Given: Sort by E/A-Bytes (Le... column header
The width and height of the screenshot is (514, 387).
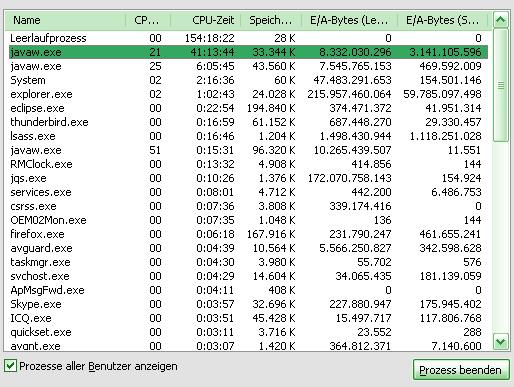Looking at the screenshot, I should point(349,20).
